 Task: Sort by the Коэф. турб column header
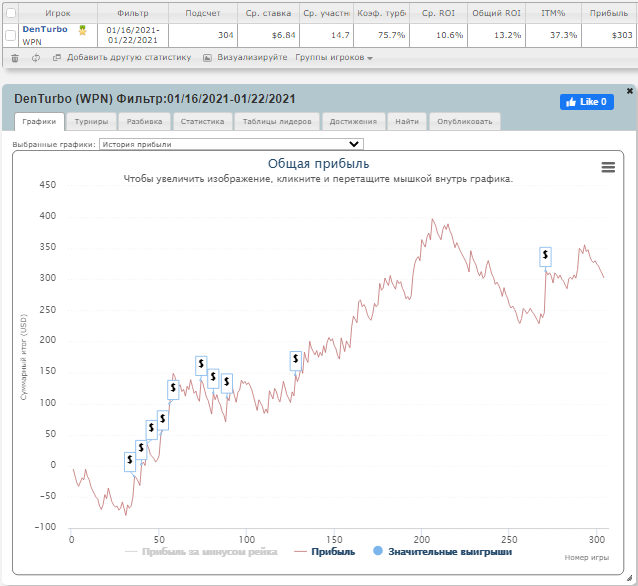[x=381, y=13]
